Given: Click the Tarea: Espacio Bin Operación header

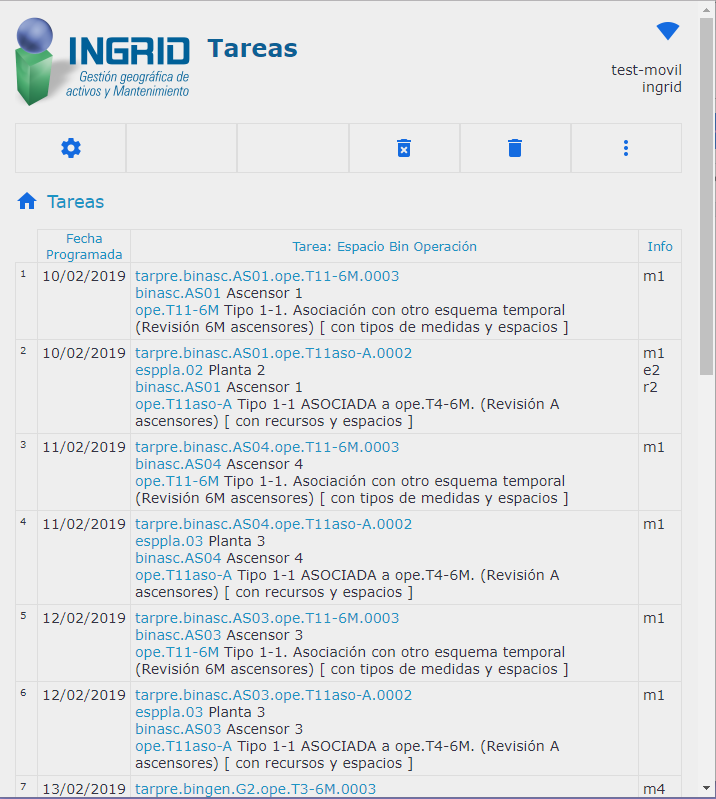Looking at the screenshot, I should point(384,246).
